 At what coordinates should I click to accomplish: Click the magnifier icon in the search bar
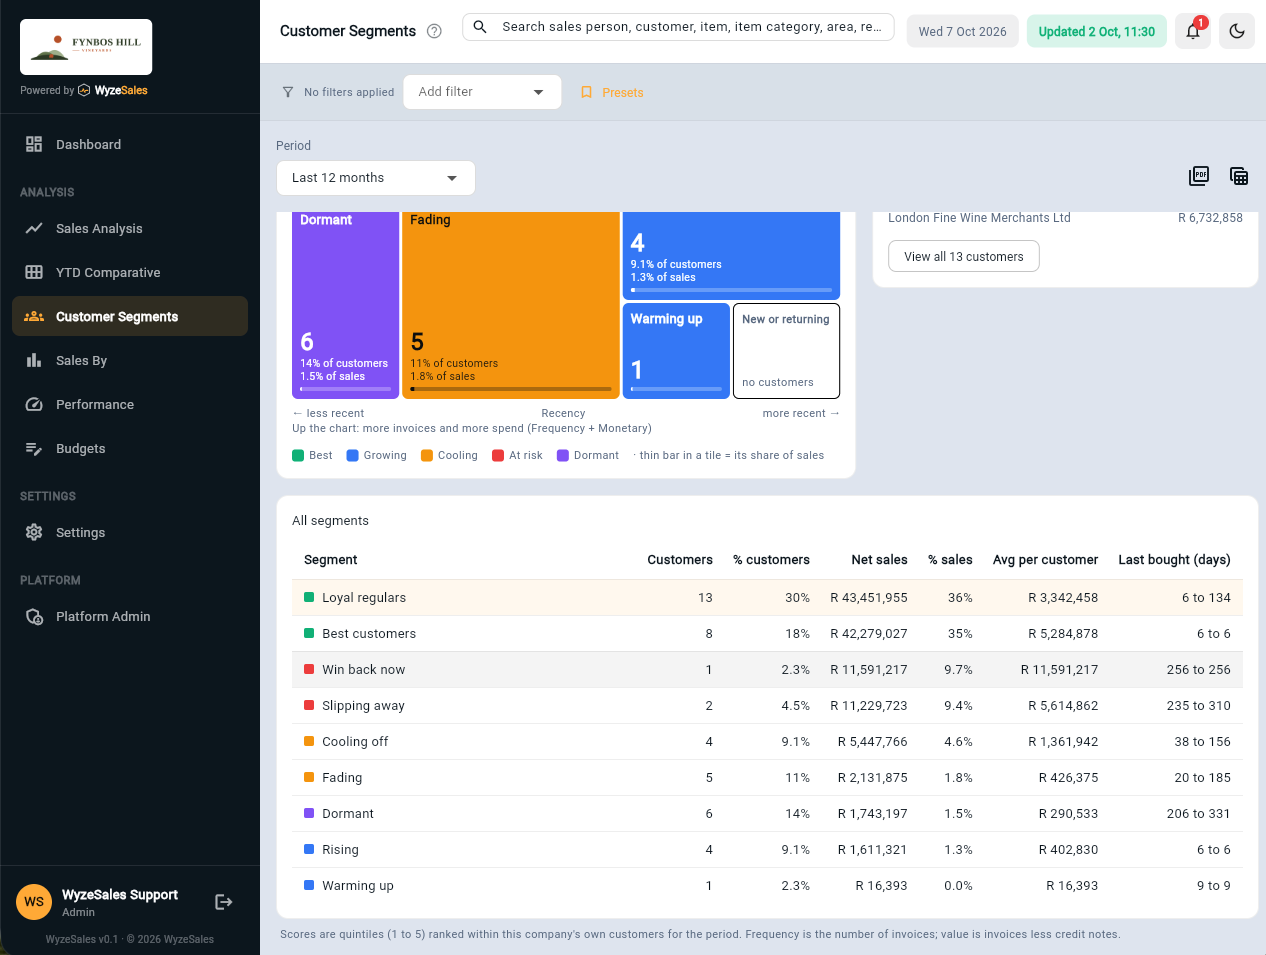(x=480, y=27)
